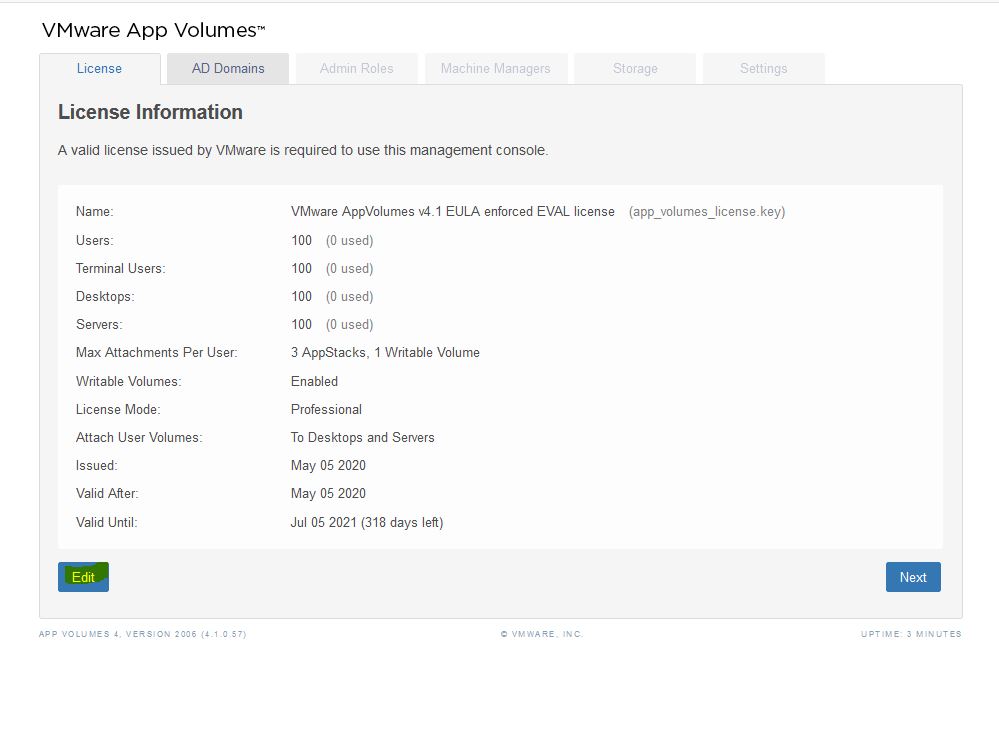This screenshot has height=750, width=999.
Task: Click the 'Desktops:' label
Action: [105, 296]
